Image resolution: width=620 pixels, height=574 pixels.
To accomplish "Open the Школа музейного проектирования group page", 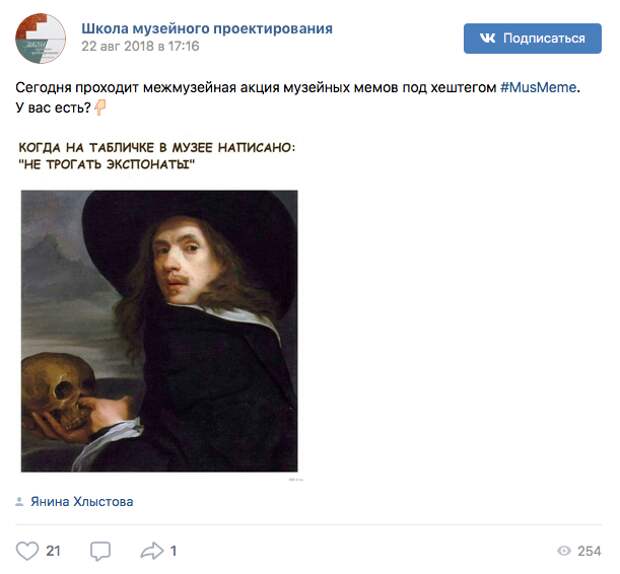I will (207, 28).
